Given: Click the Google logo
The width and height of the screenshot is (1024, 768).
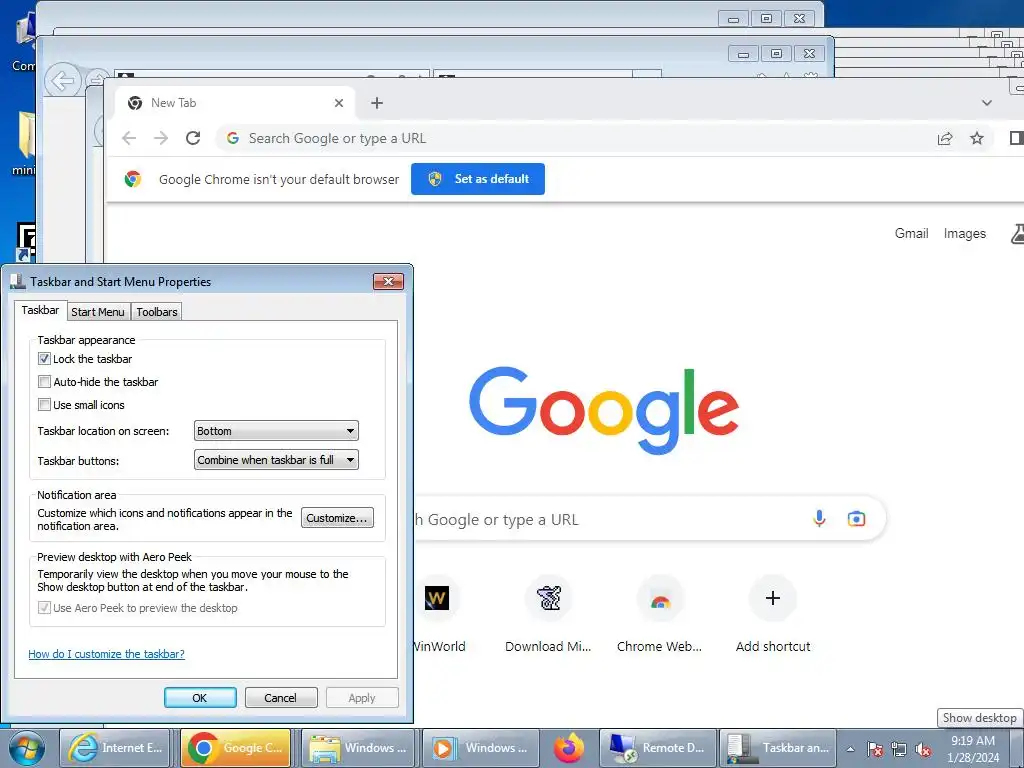Looking at the screenshot, I should [x=603, y=410].
